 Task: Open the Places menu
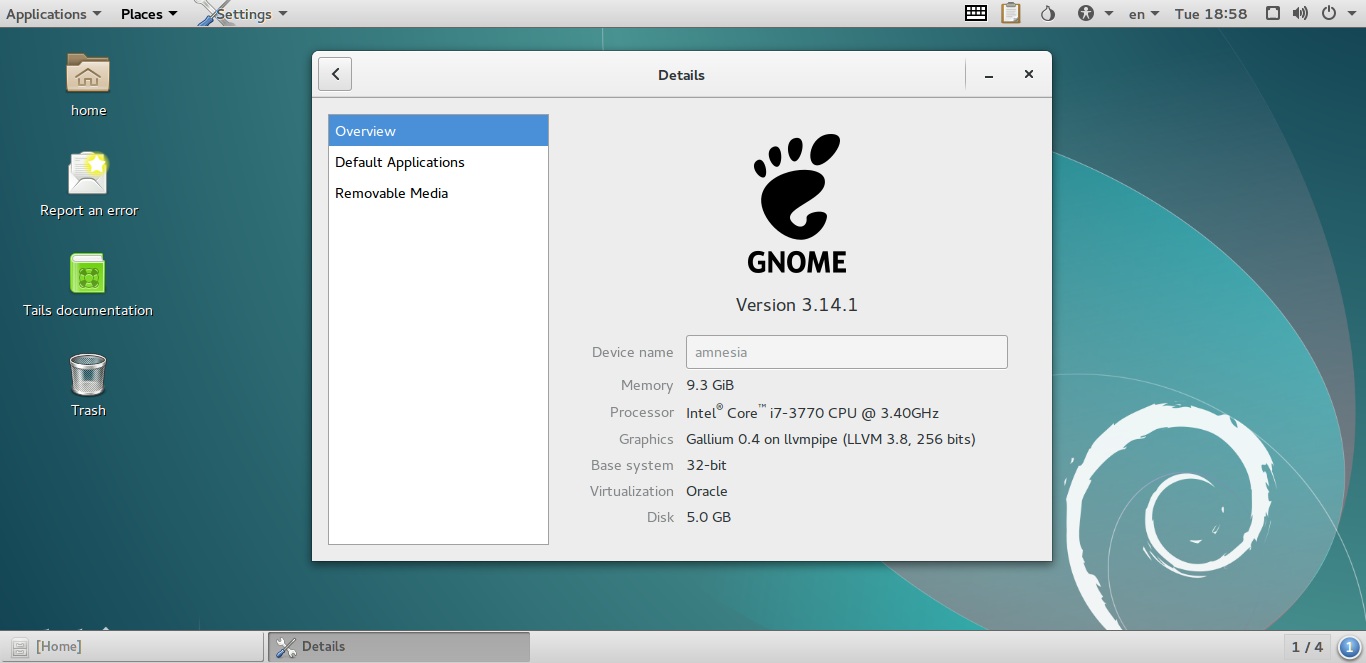pyautogui.click(x=149, y=14)
